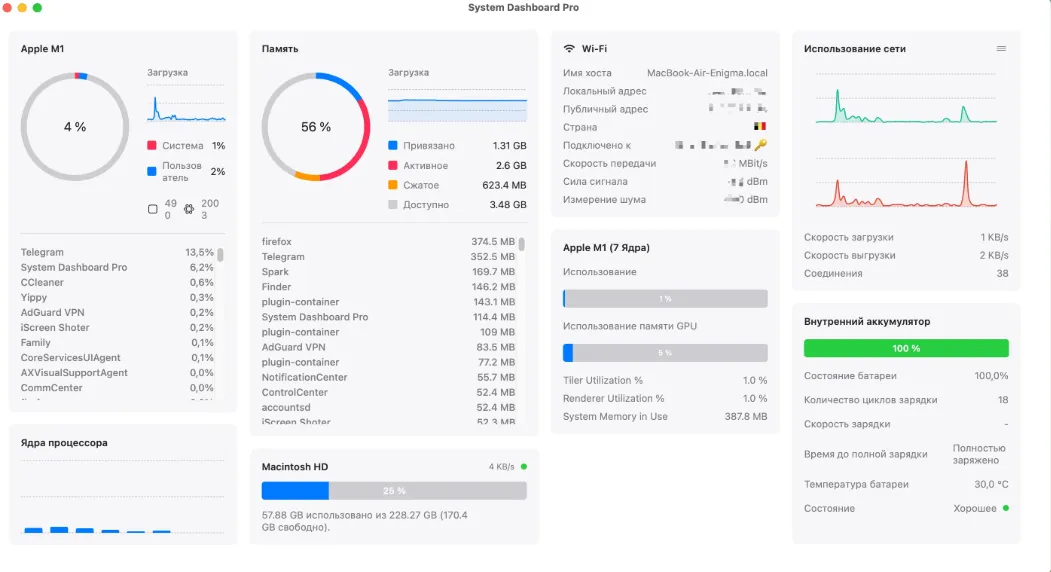The height and width of the screenshot is (572, 1051).
Task: Select CoreServicesUIAgent process row
Action: [117, 357]
